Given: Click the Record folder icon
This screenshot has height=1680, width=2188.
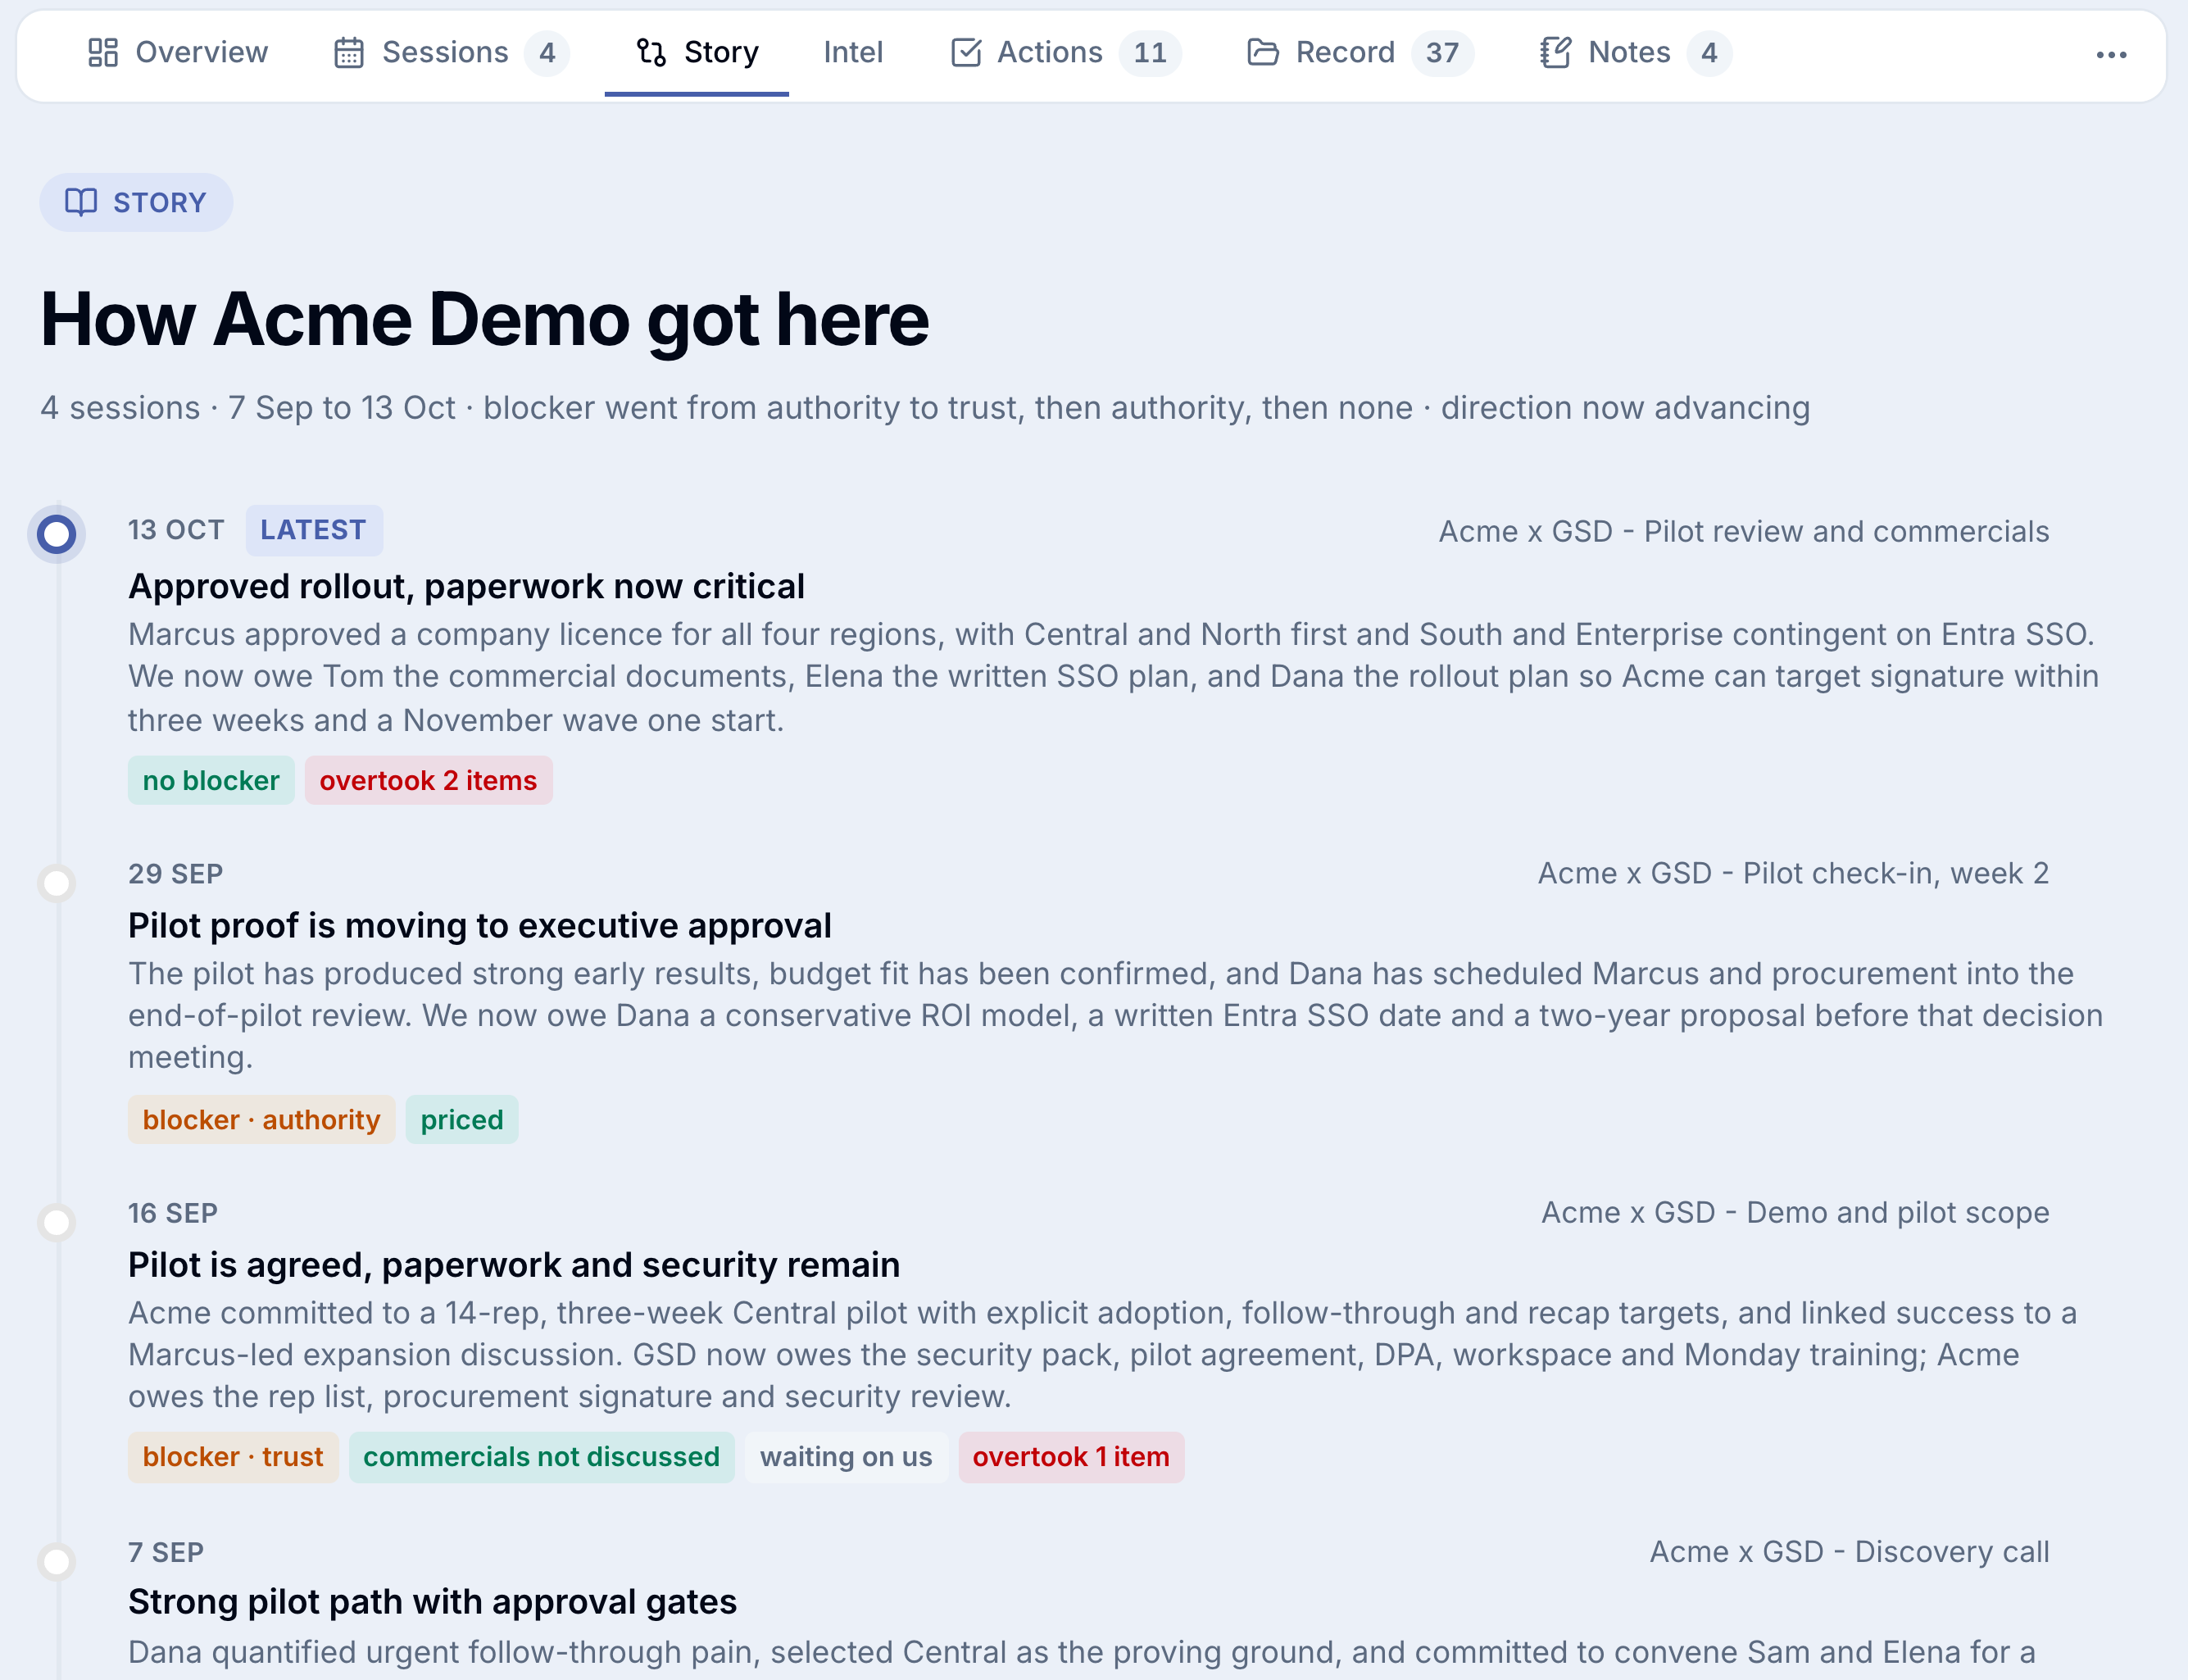Looking at the screenshot, I should coord(1263,52).
